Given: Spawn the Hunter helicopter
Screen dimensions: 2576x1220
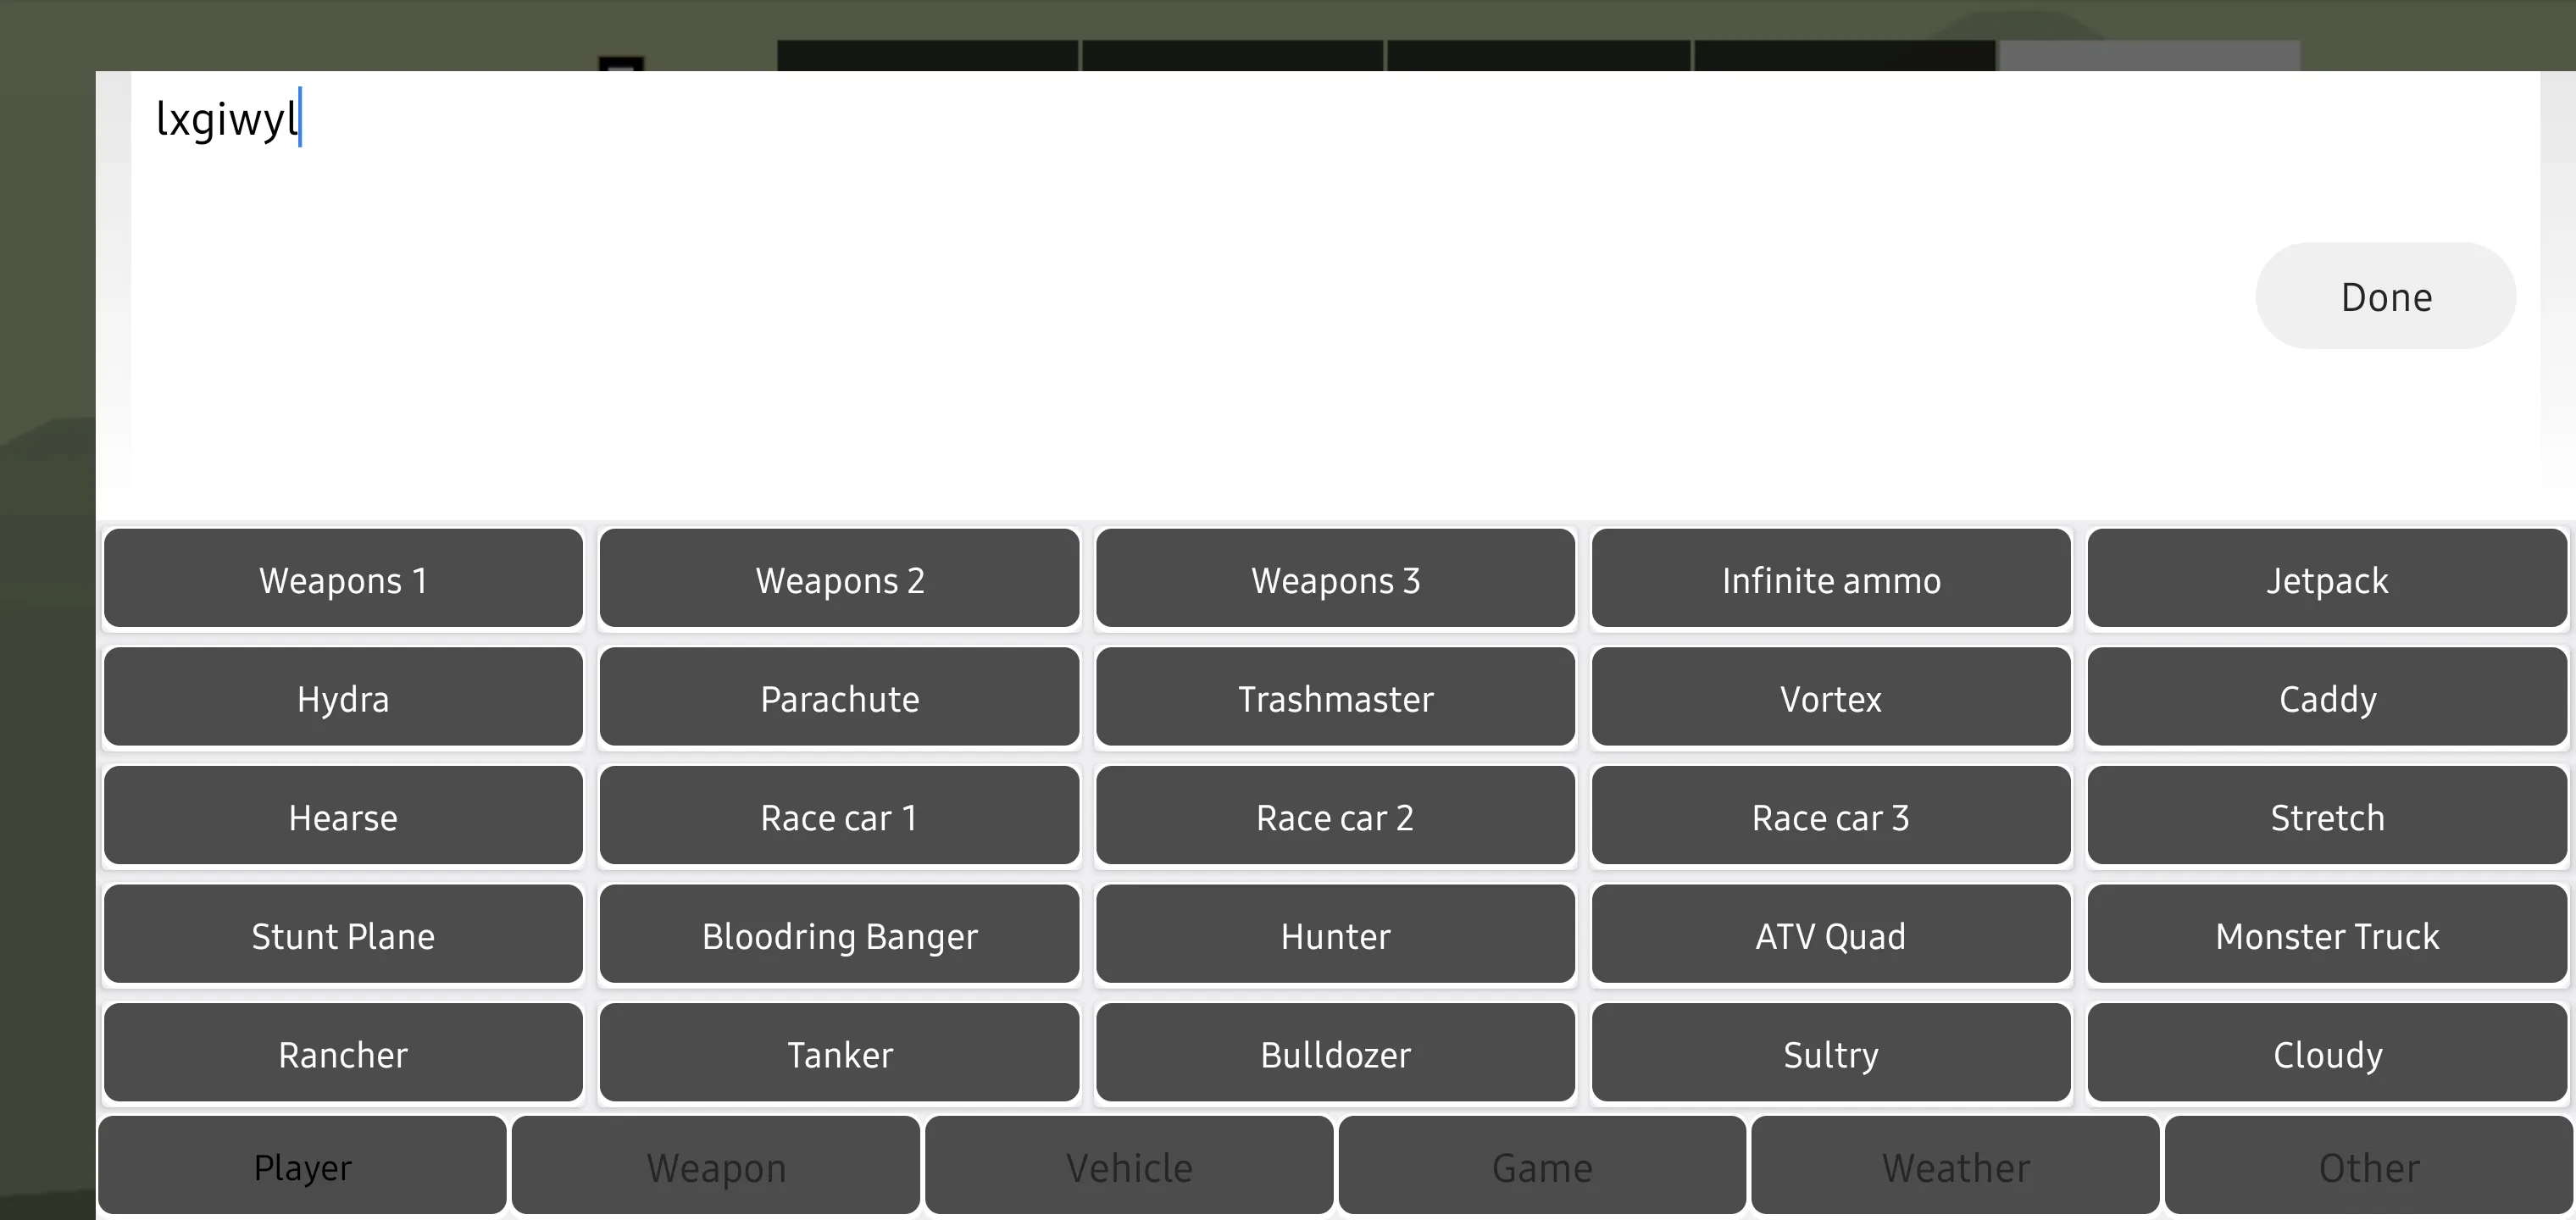Looking at the screenshot, I should click(x=1334, y=934).
